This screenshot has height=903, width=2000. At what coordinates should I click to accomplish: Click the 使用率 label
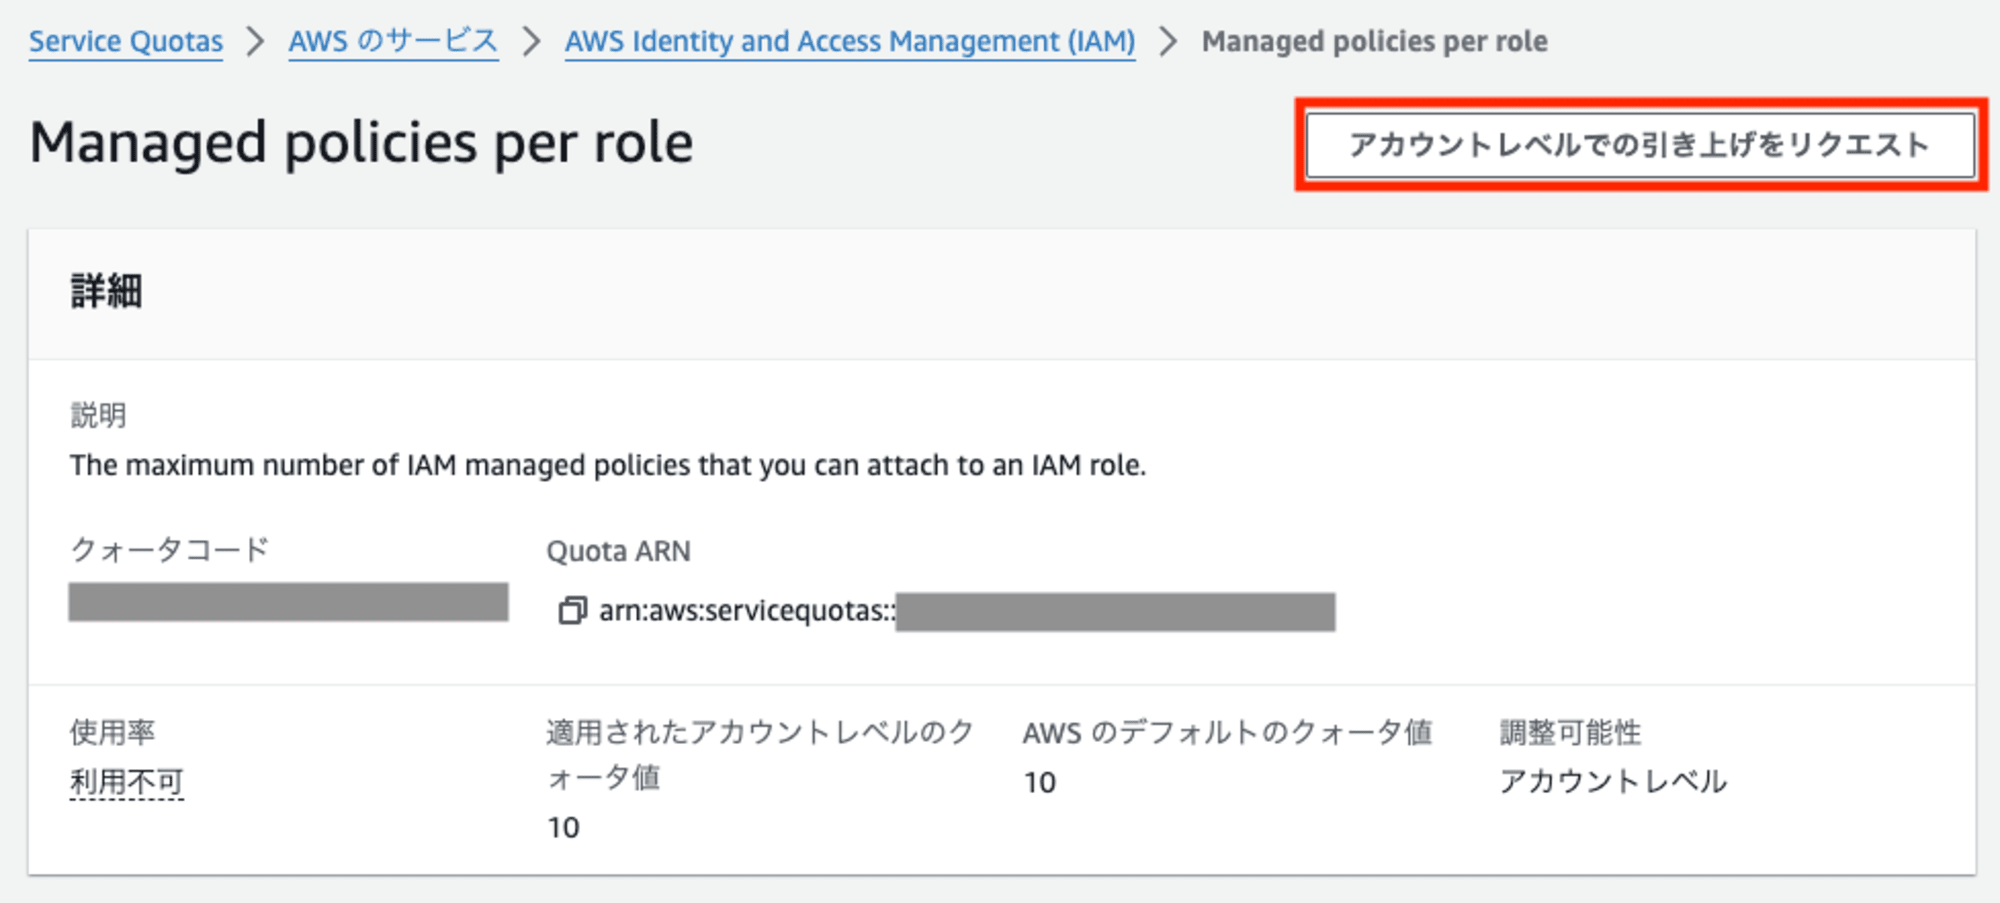click(112, 732)
